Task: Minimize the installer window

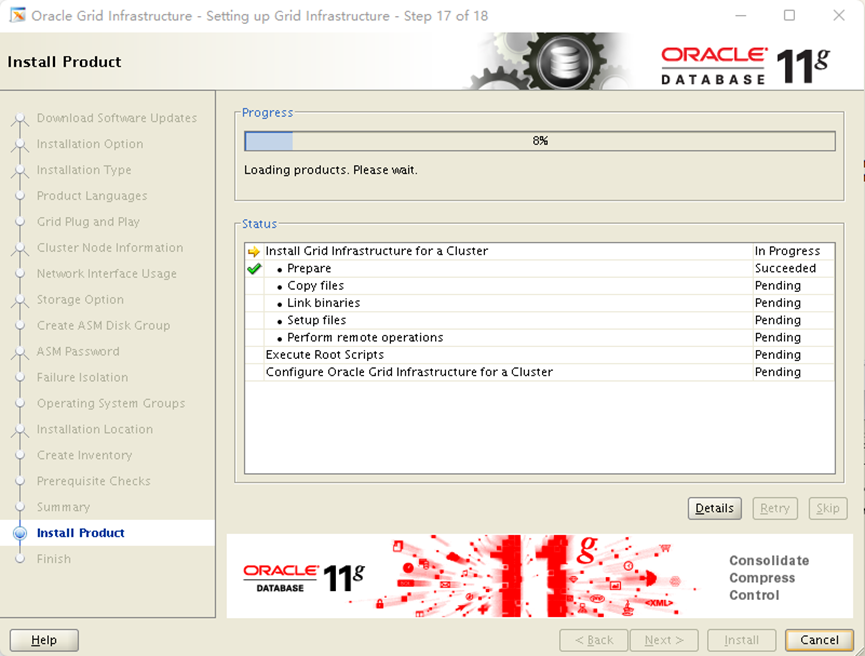Action: (x=741, y=15)
